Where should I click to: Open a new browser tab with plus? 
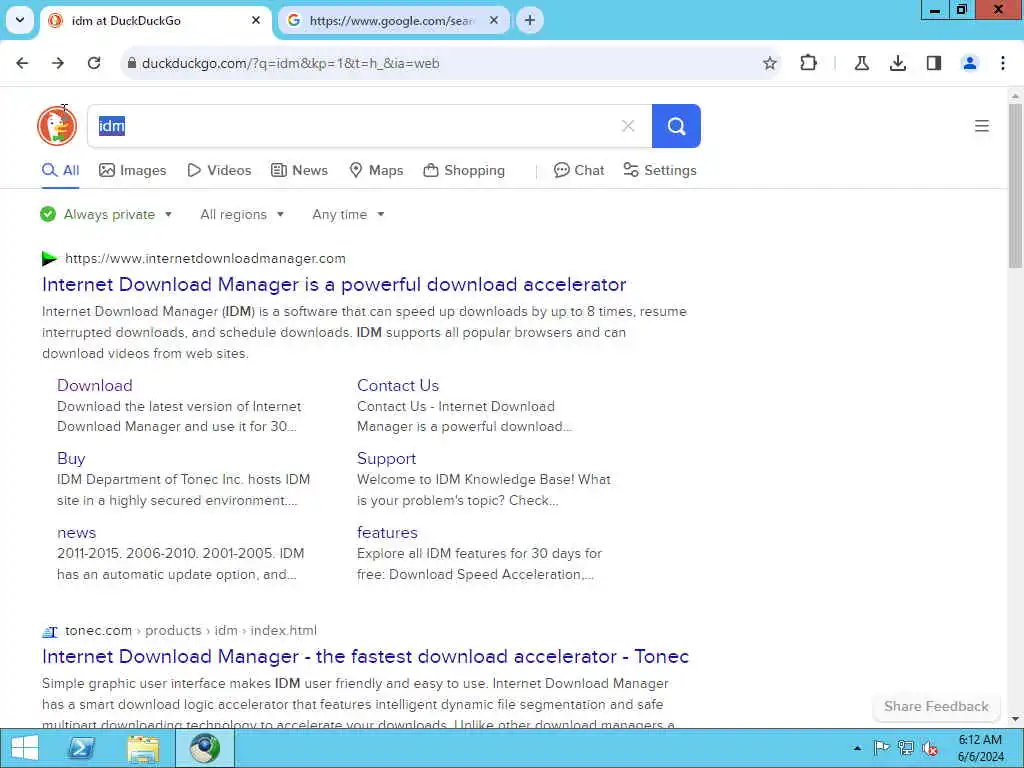click(530, 20)
